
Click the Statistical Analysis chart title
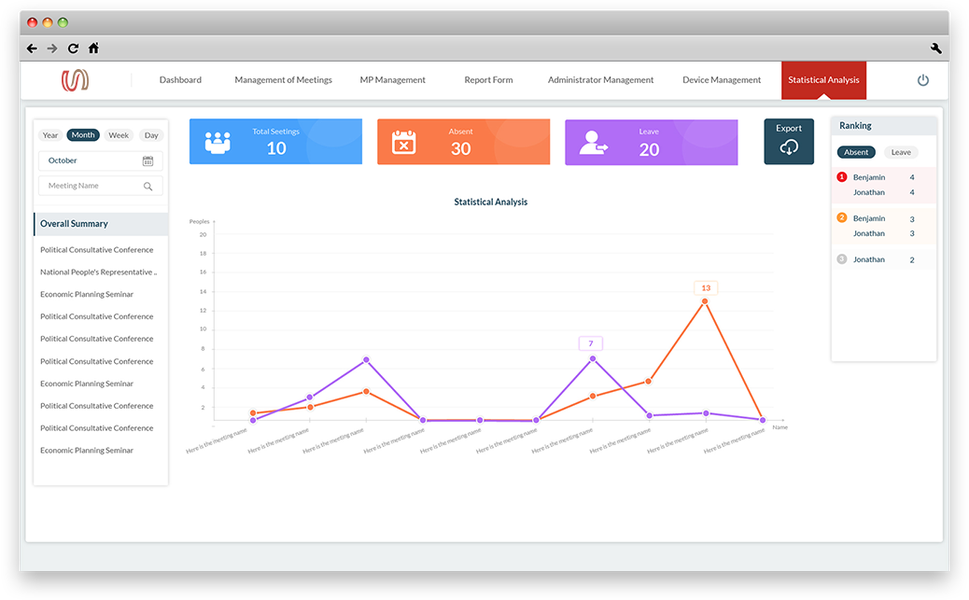point(491,202)
